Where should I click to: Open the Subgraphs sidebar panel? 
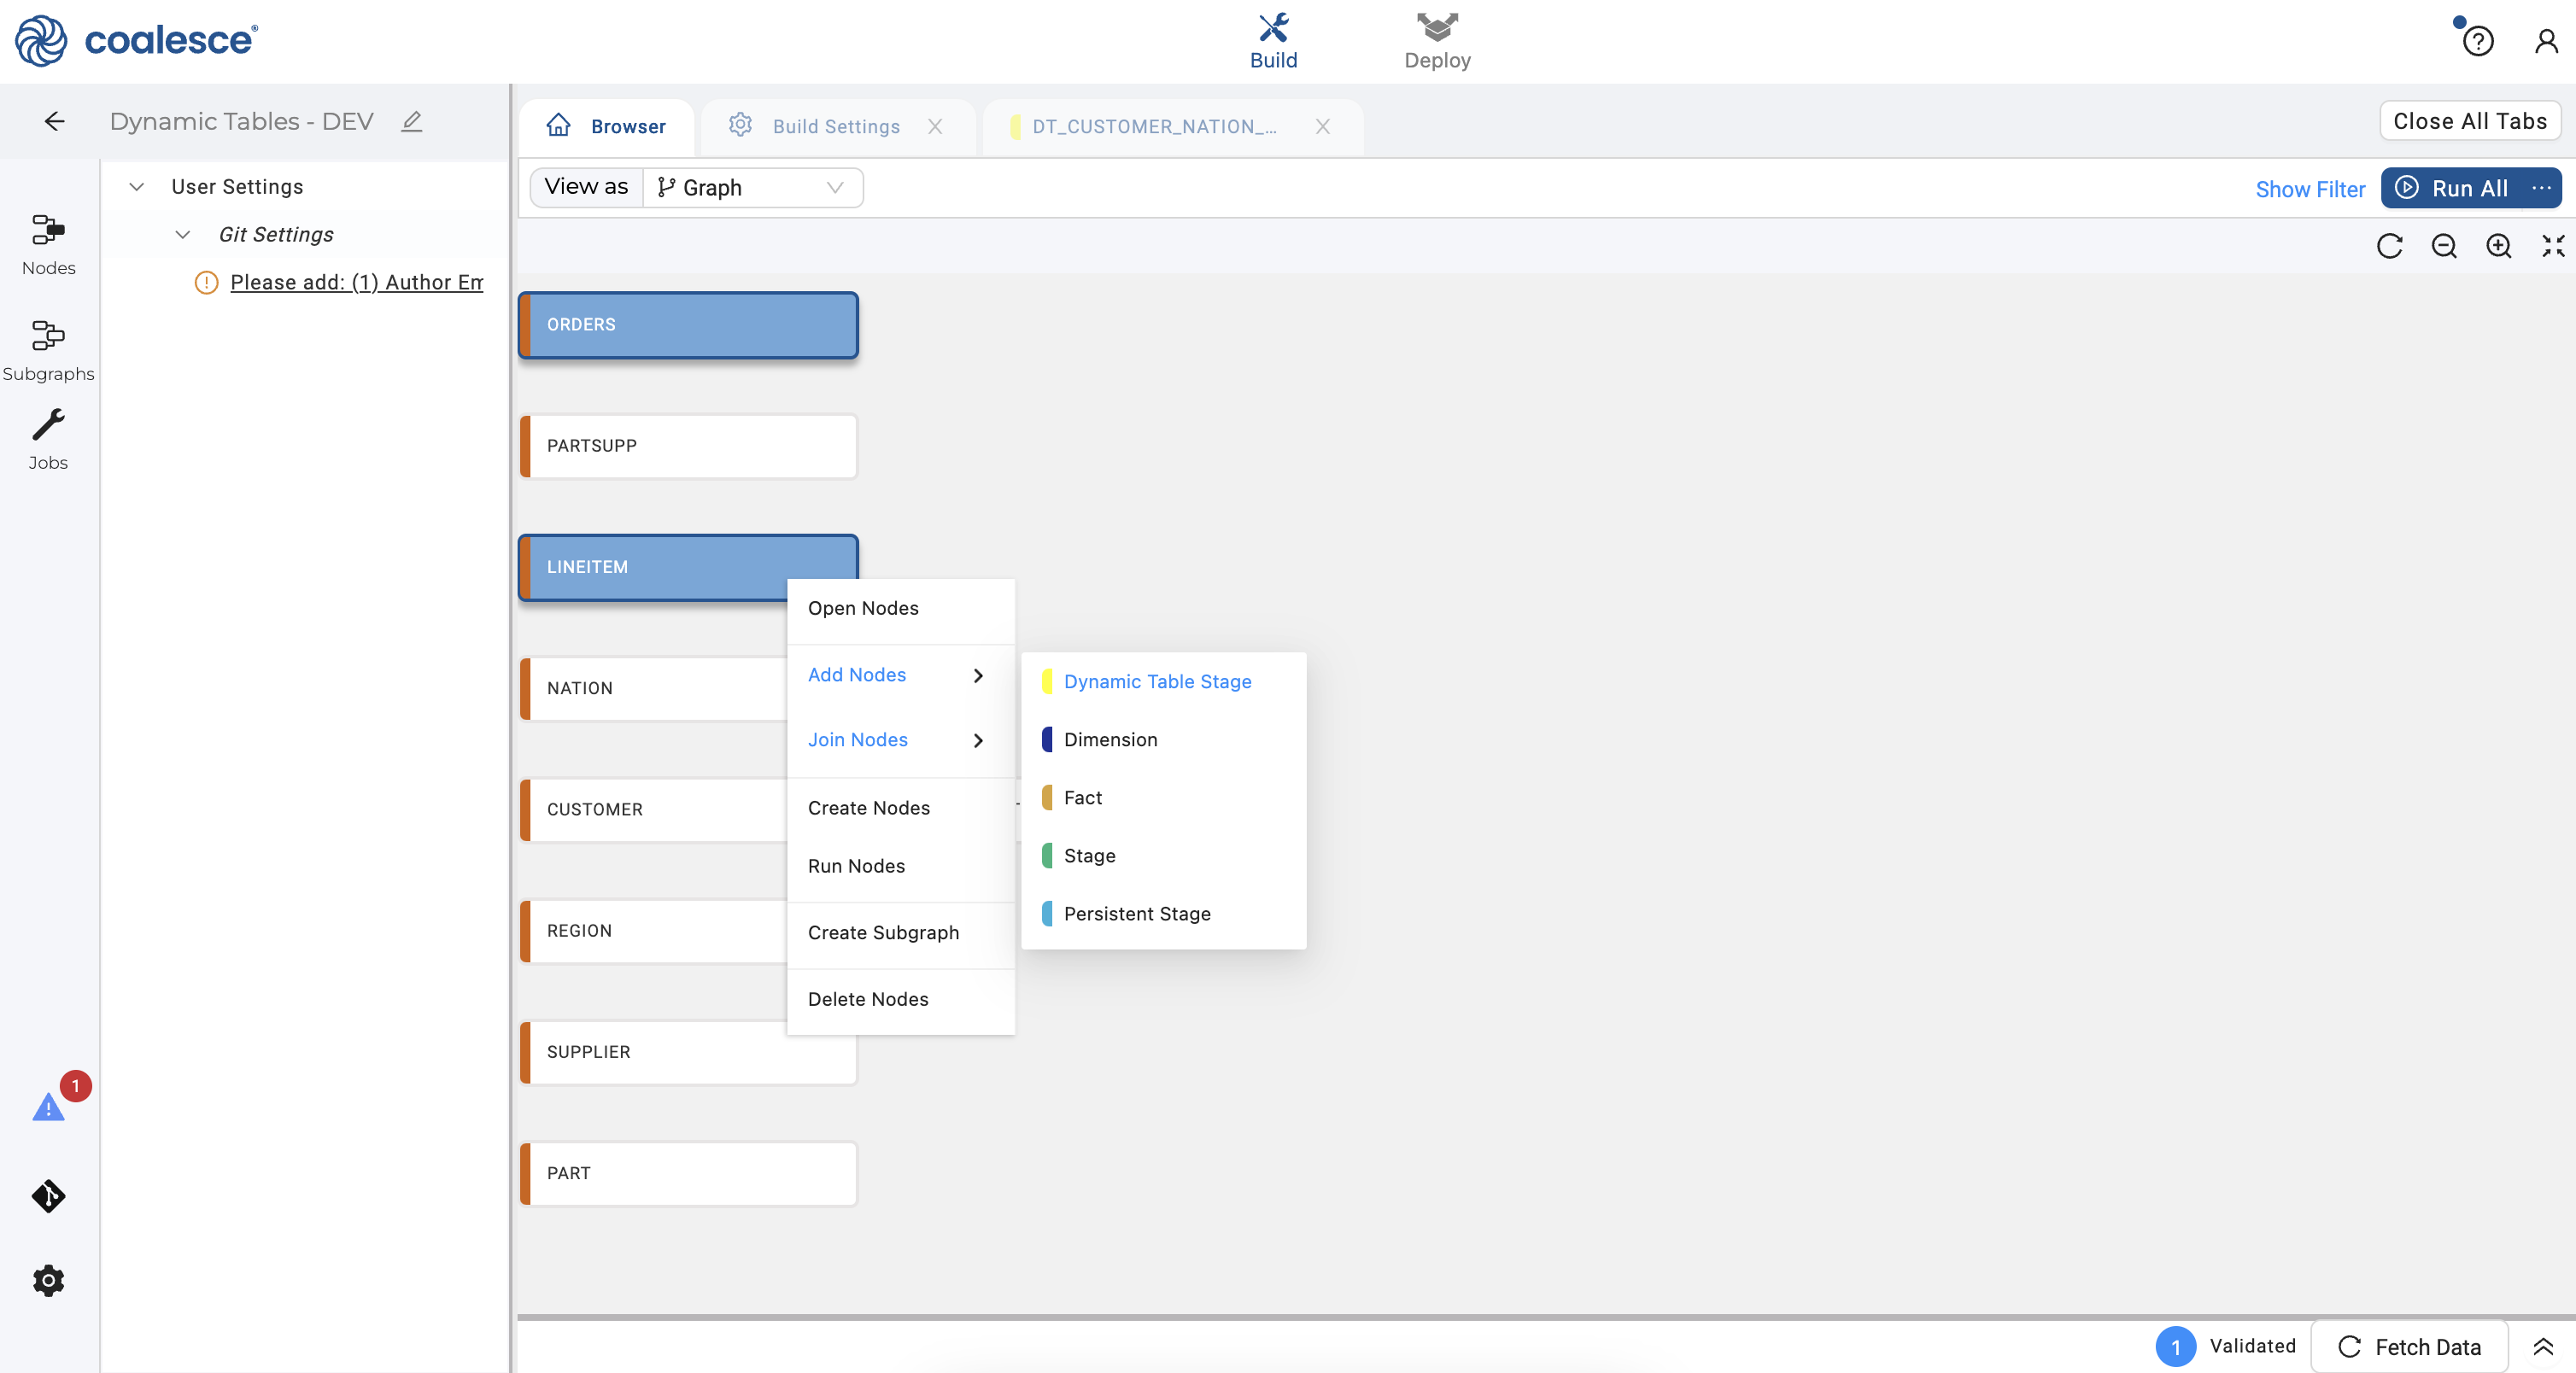coord(48,349)
